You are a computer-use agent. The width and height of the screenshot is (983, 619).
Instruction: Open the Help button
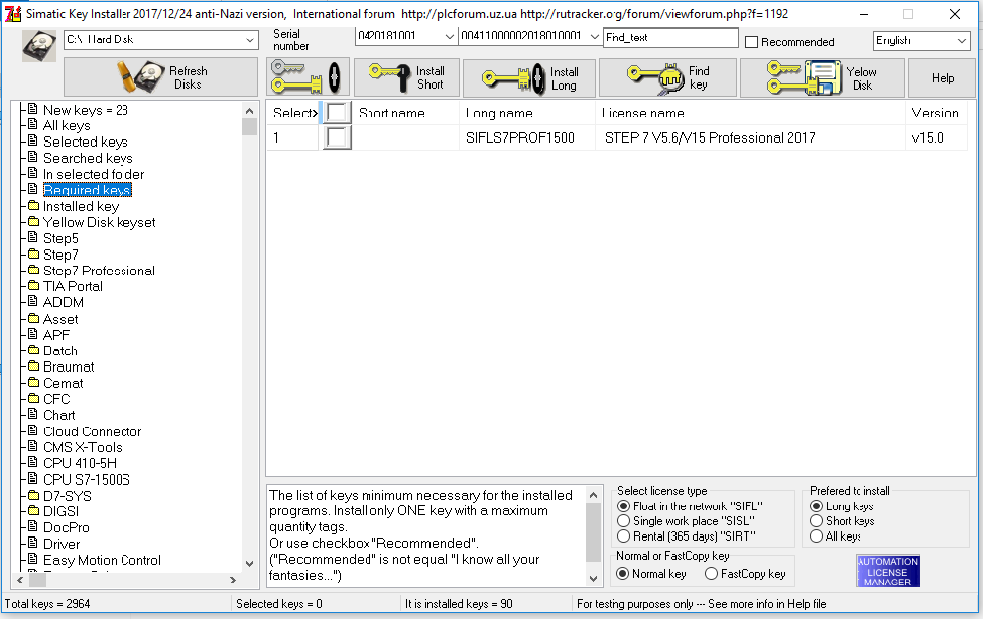pyautogui.click(x=942, y=78)
